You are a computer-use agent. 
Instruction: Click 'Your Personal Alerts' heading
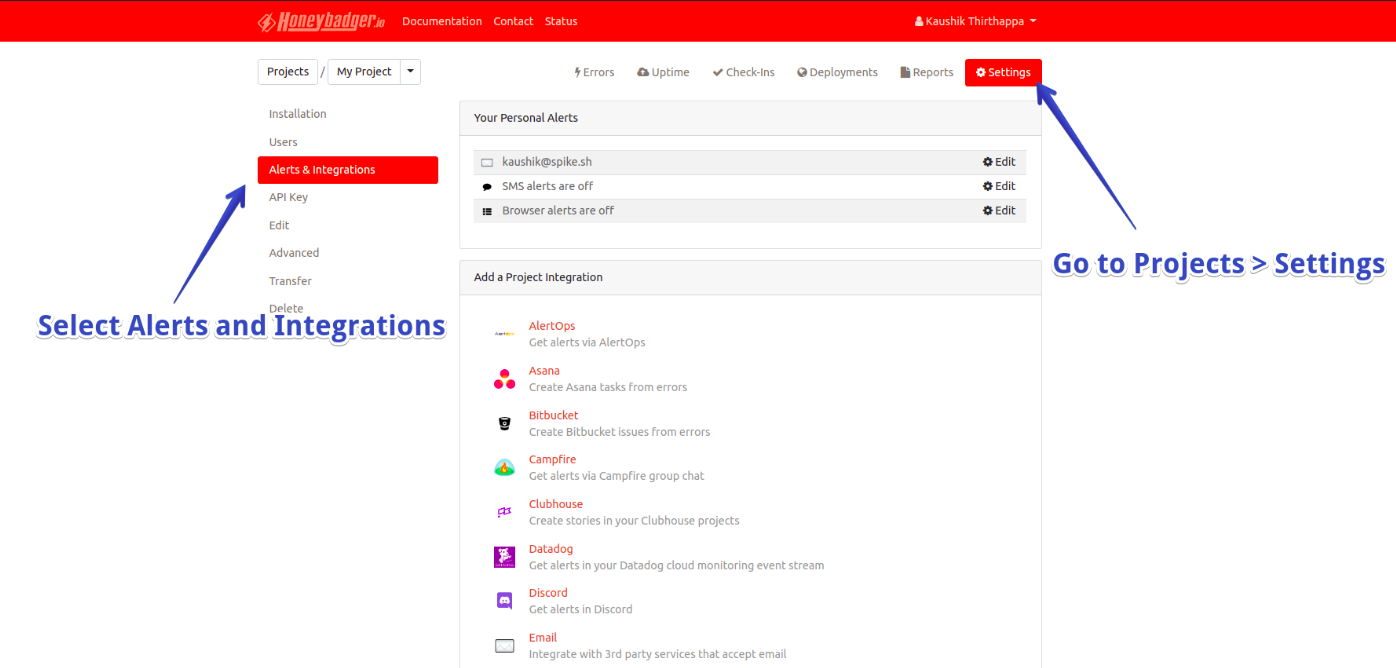tap(526, 118)
